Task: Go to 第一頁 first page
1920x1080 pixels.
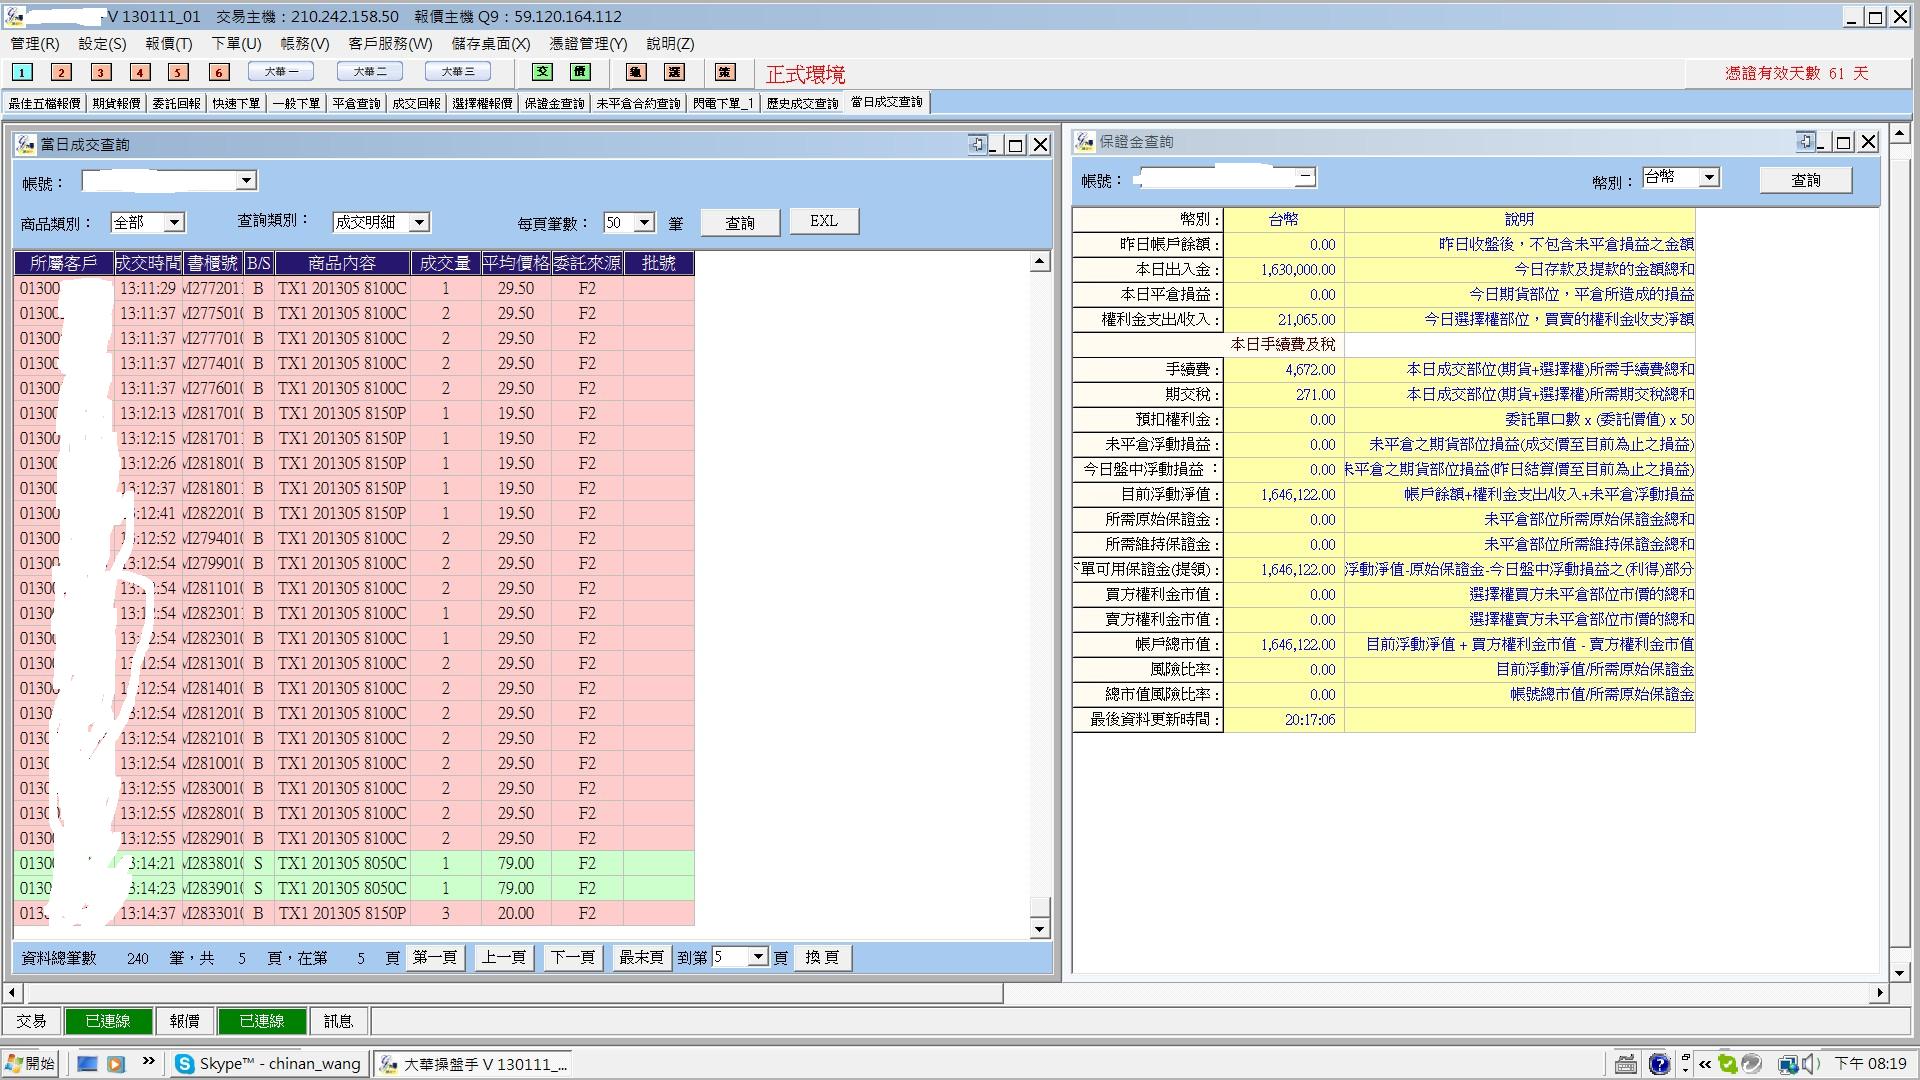Action: pyautogui.click(x=435, y=957)
